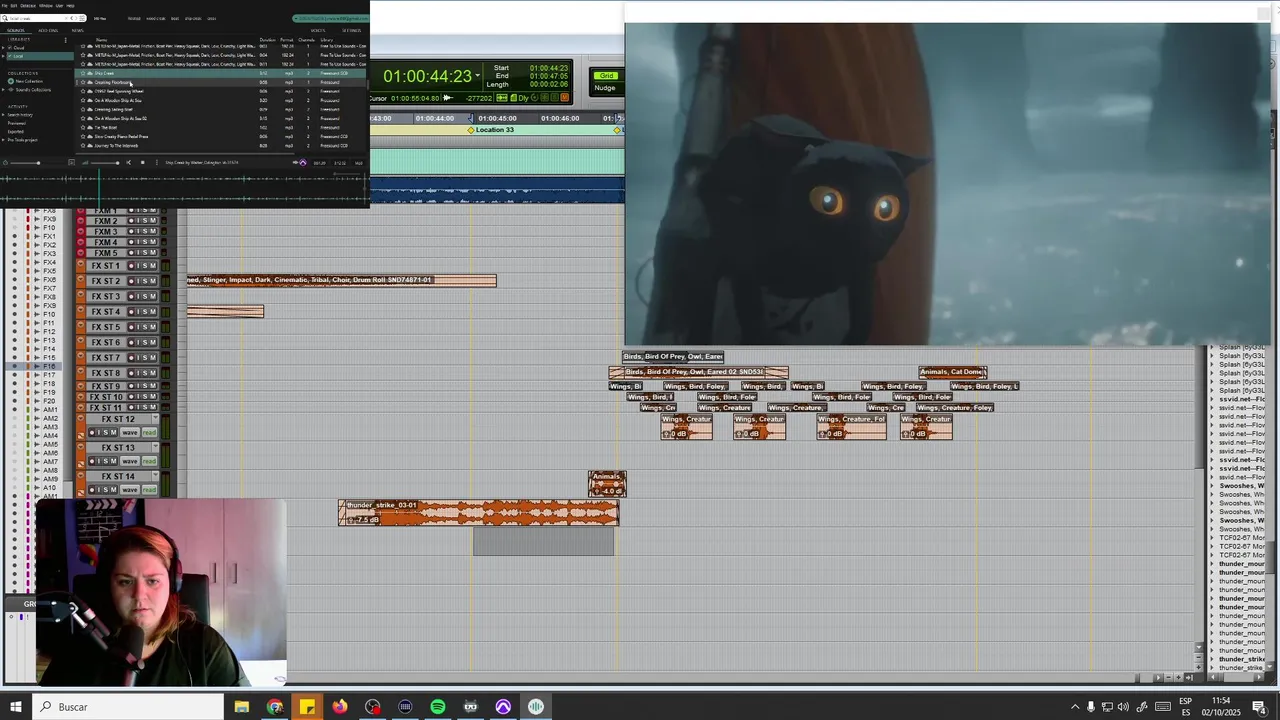Click the waveform icon next to cursor readout

[x=448, y=98]
